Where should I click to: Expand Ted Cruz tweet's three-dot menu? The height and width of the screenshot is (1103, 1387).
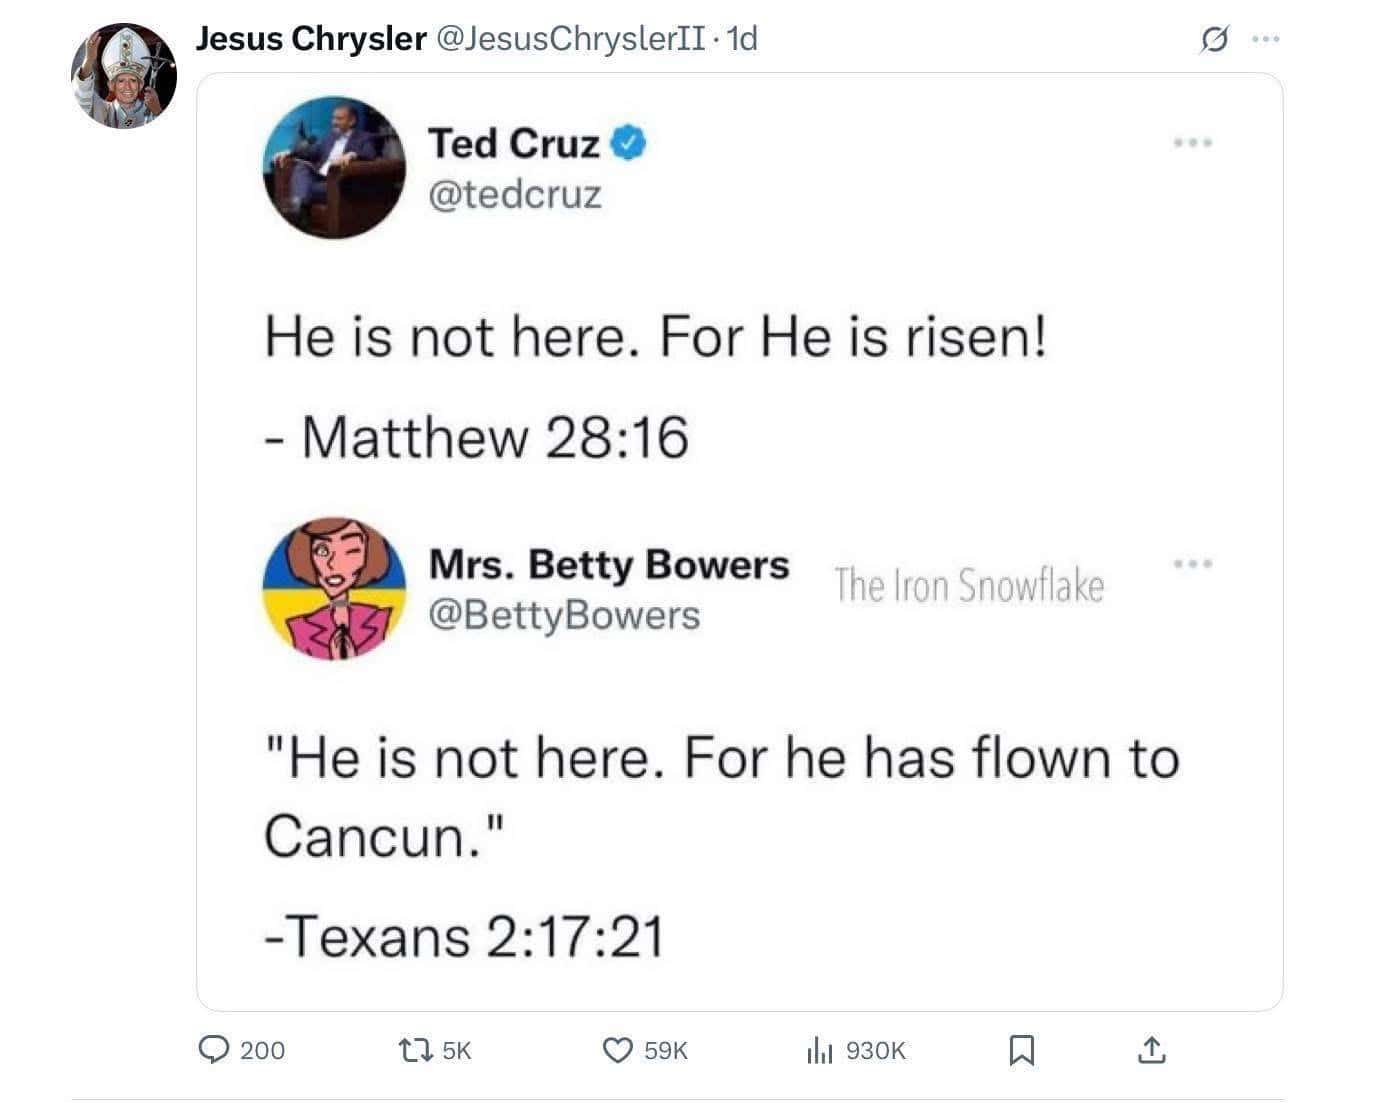1193,143
